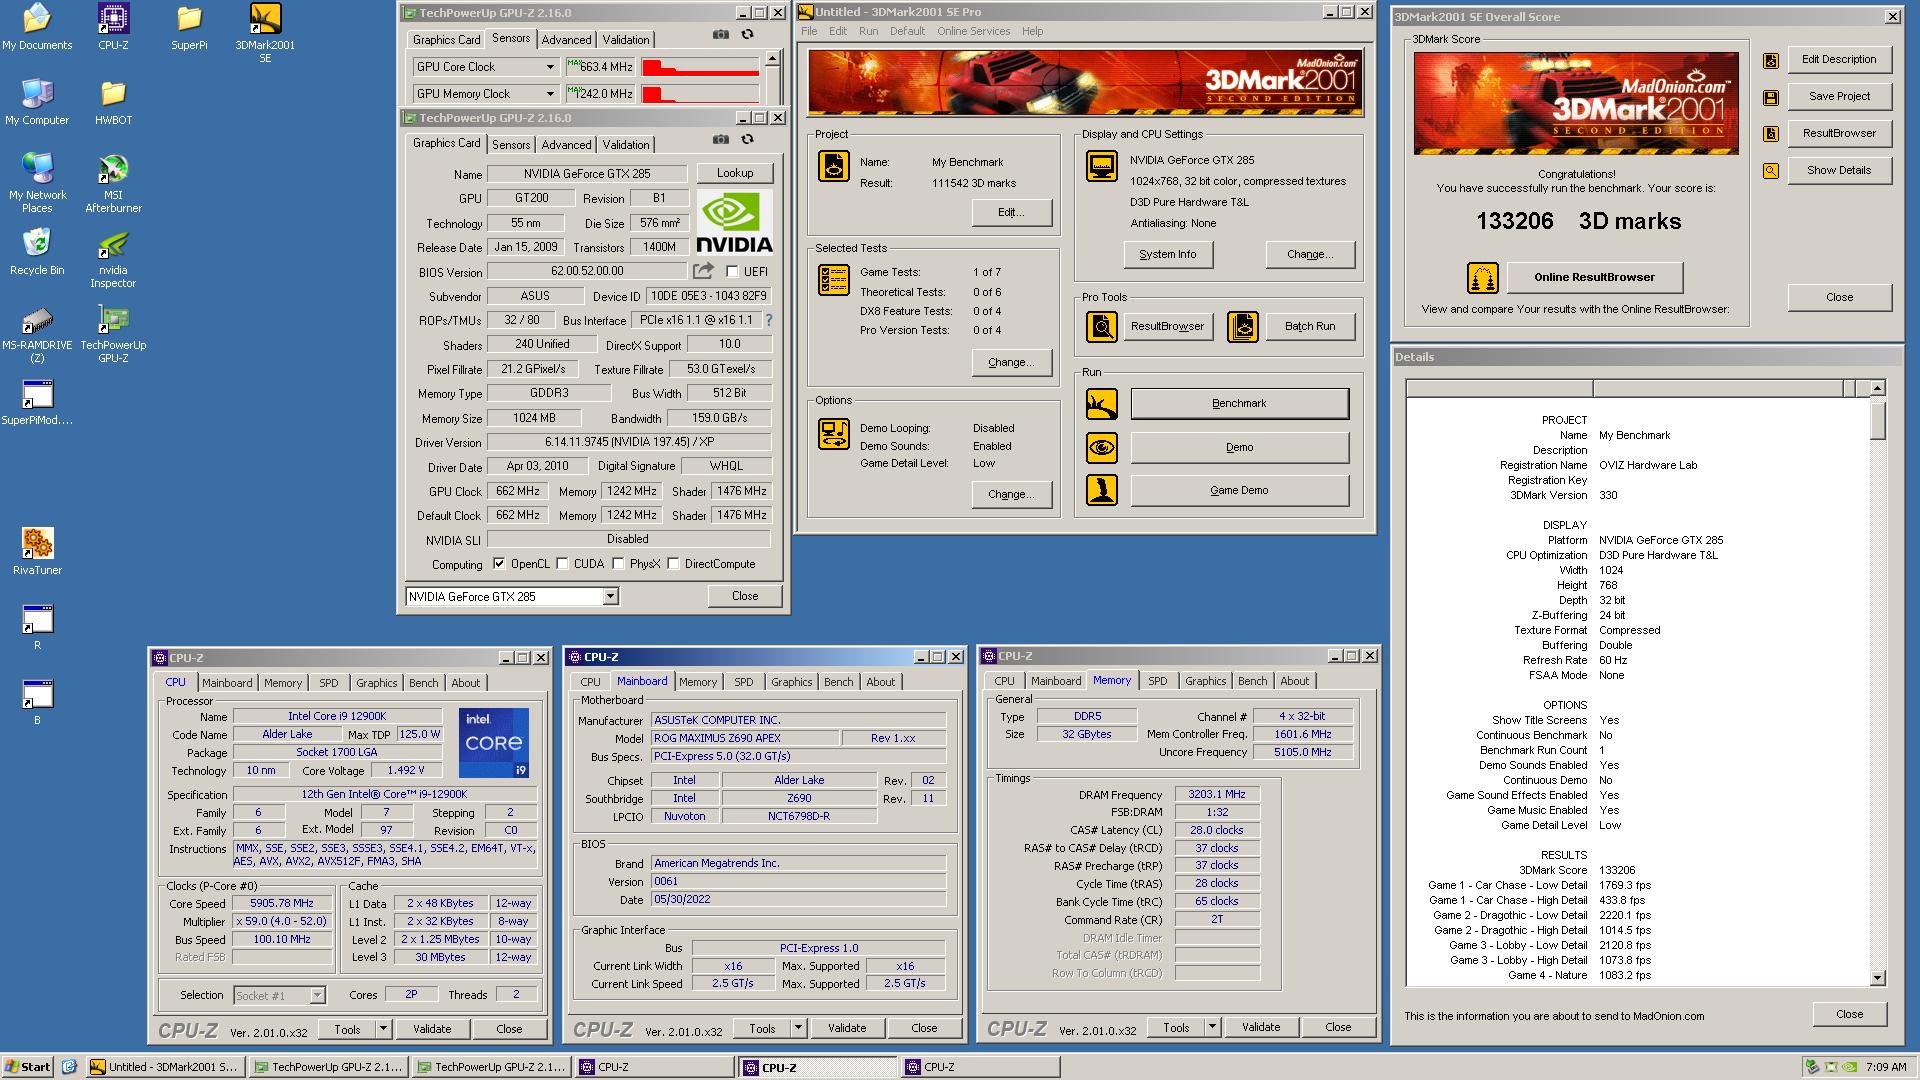Click the scroll down arrow in Details panel
This screenshot has width=1920, height=1080.
pos(1877,978)
